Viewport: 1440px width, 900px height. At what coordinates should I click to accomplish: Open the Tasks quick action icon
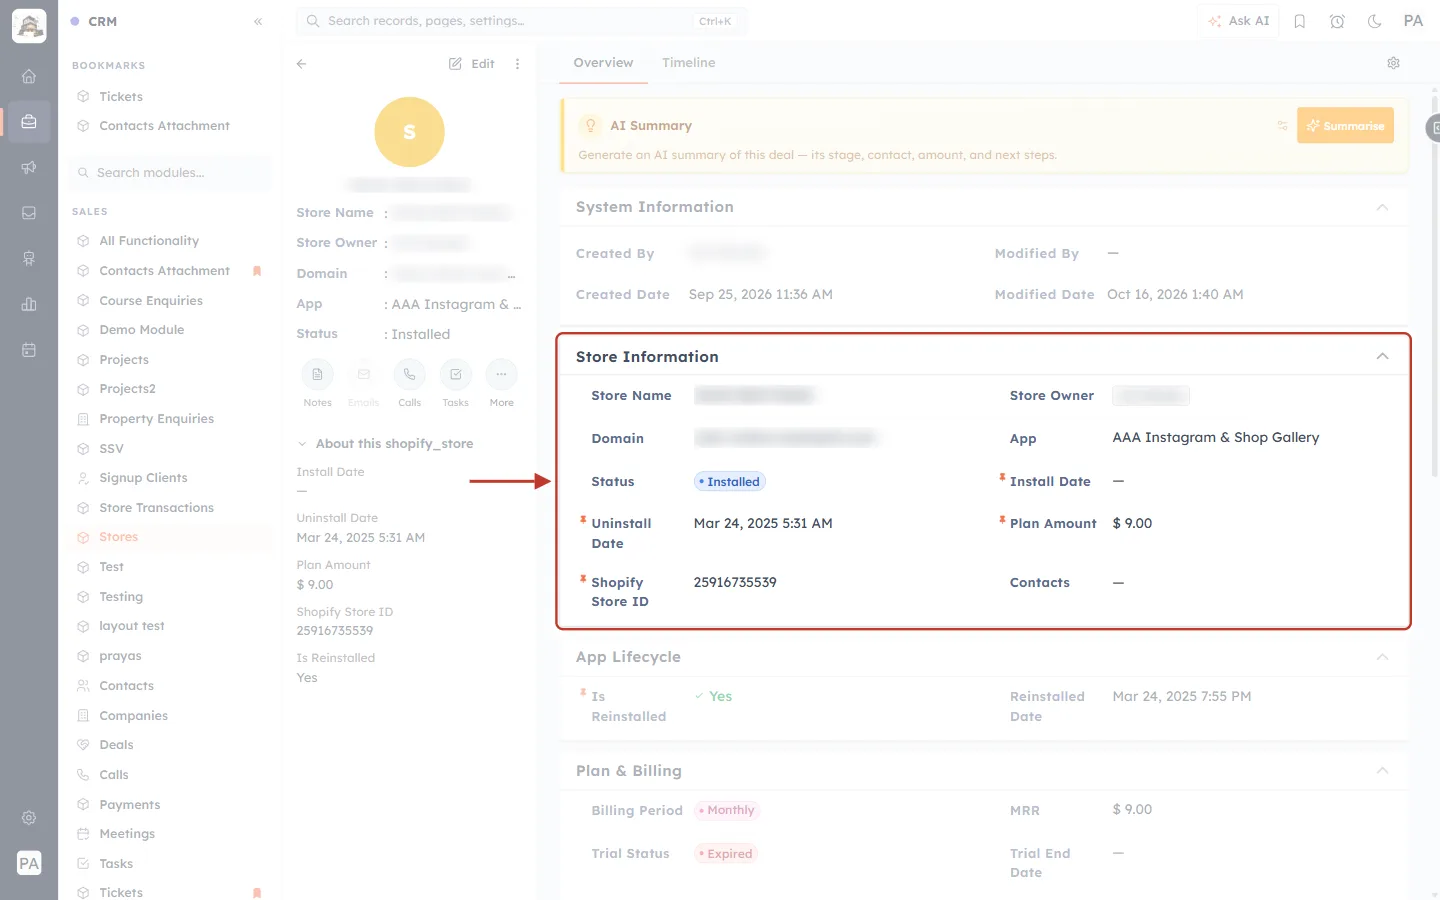pyautogui.click(x=455, y=375)
